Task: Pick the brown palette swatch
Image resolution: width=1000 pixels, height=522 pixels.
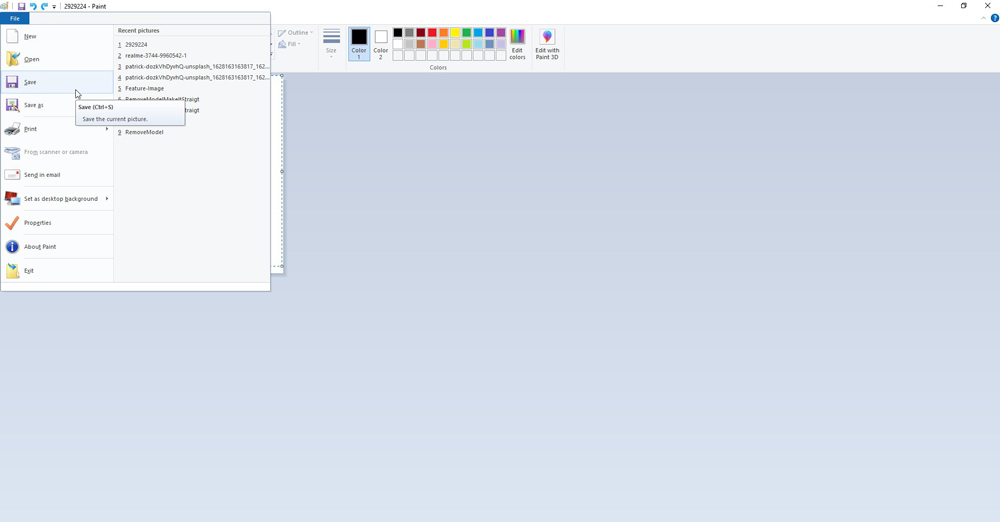Action: click(x=421, y=44)
